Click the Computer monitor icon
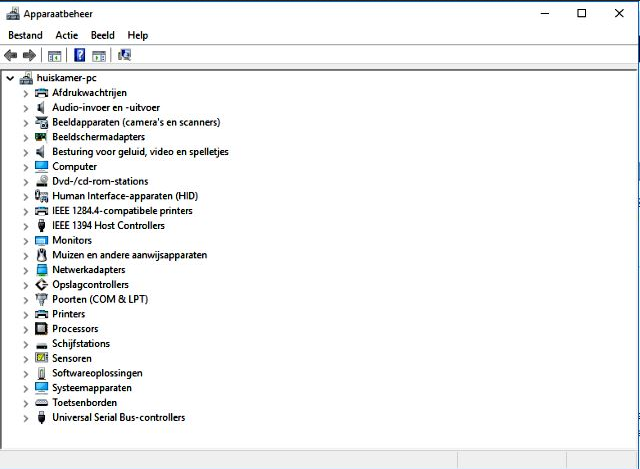The width and height of the screenshot is (640, 469). tap(41, 167)
